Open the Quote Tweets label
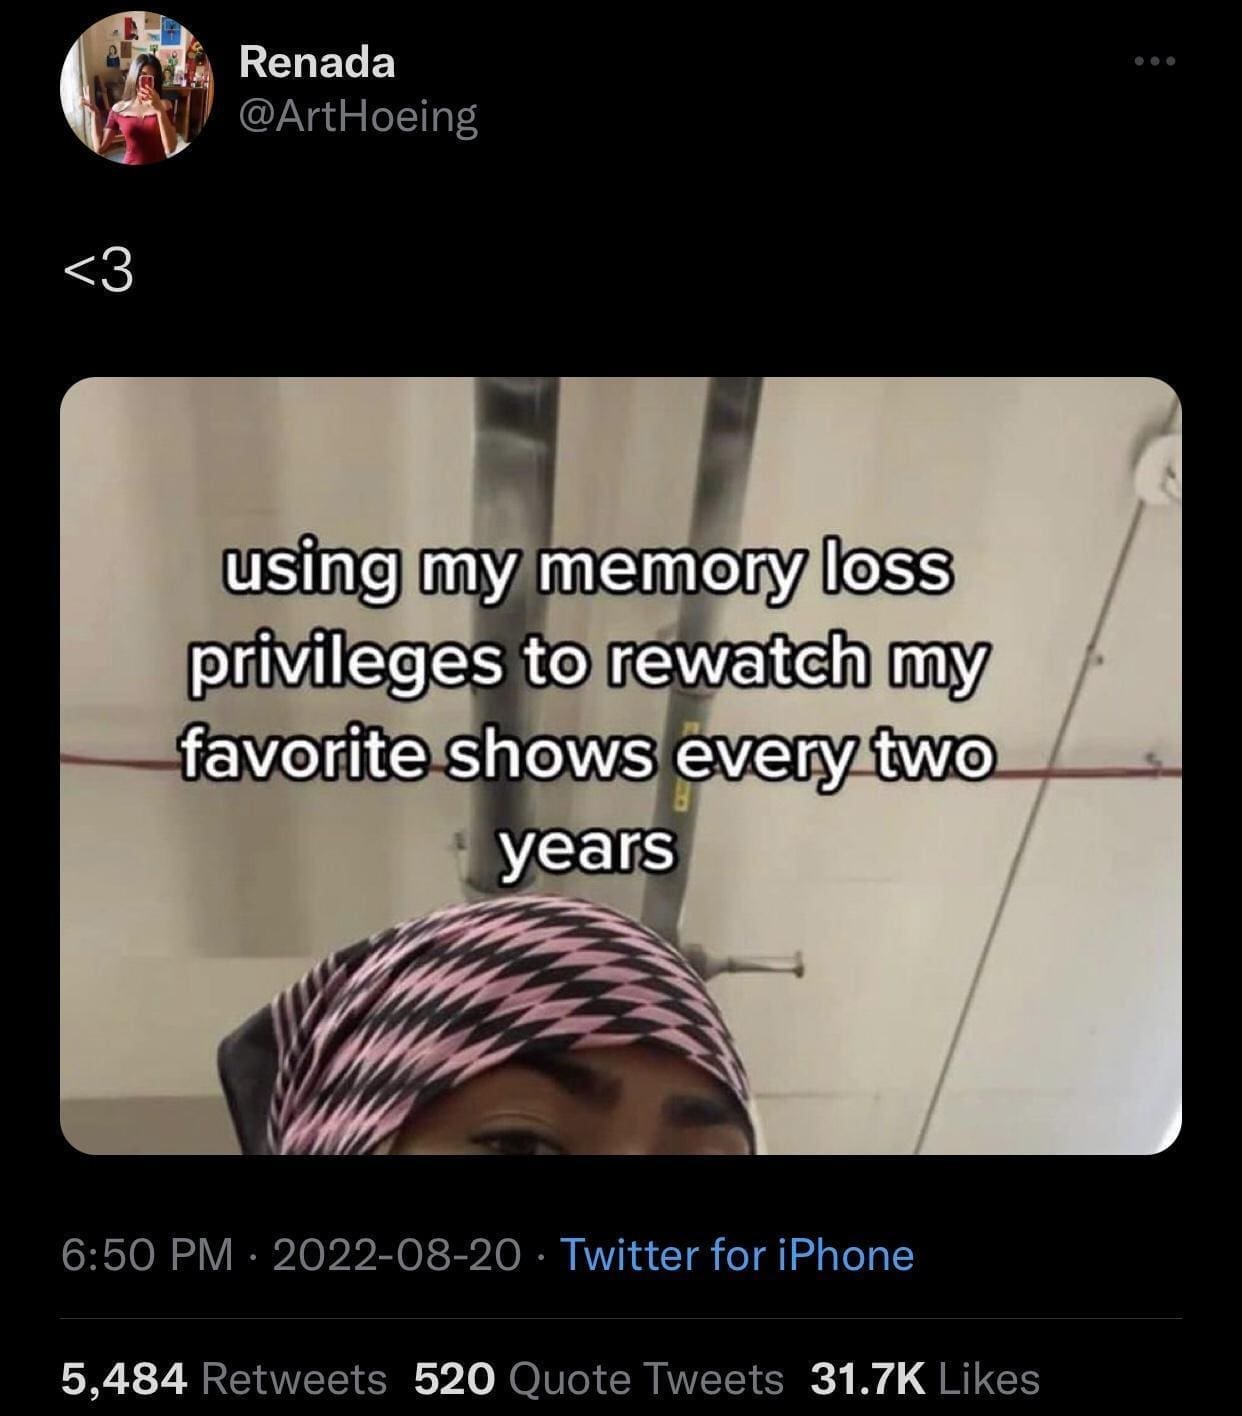This screenshot has height=1416, width=1242. [x=647, y=1379]
